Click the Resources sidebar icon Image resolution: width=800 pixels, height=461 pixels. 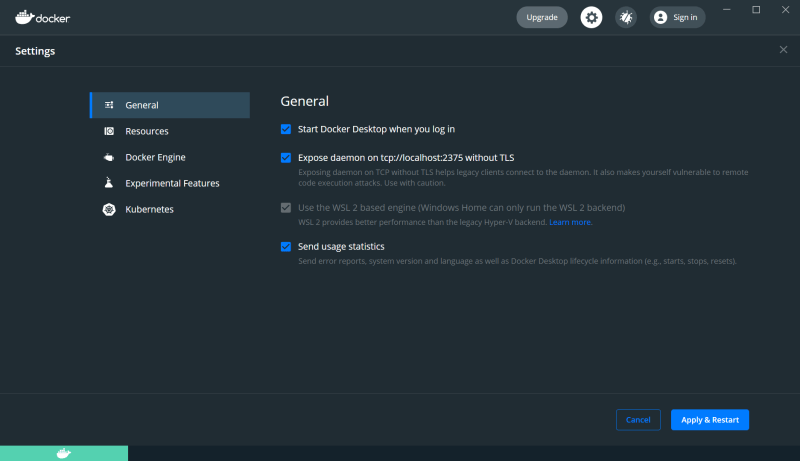[109, 131]
